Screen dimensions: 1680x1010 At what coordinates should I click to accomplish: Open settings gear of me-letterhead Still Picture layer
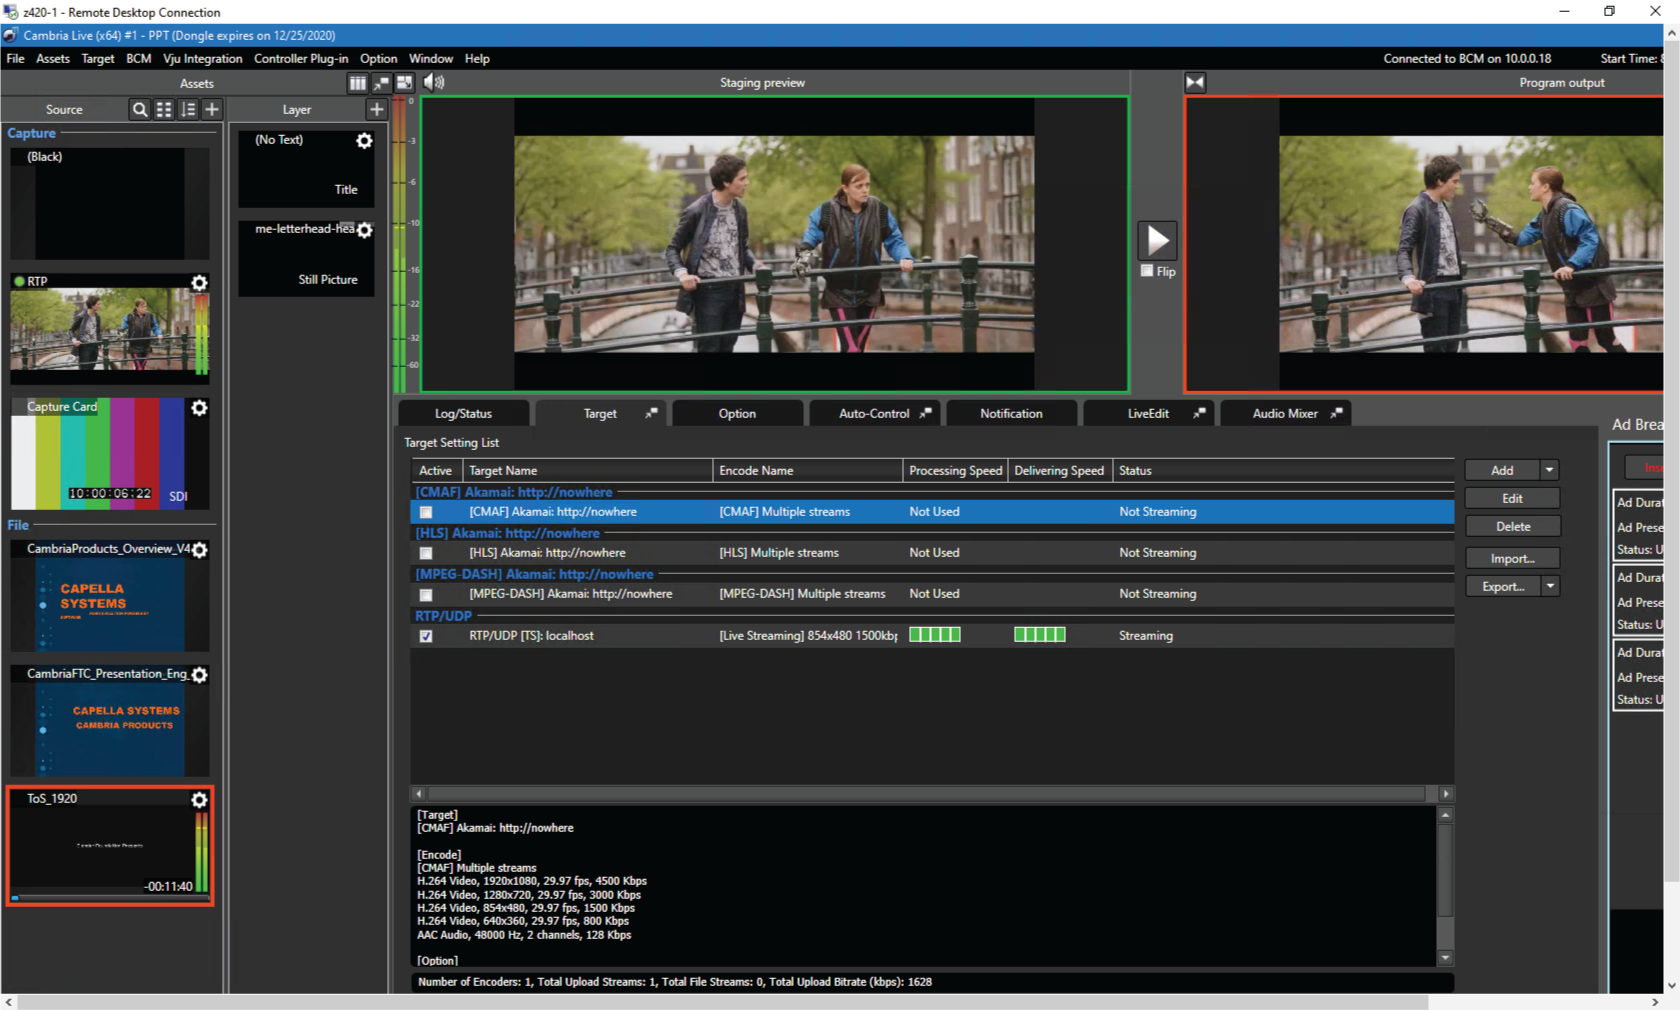[364, 231]
